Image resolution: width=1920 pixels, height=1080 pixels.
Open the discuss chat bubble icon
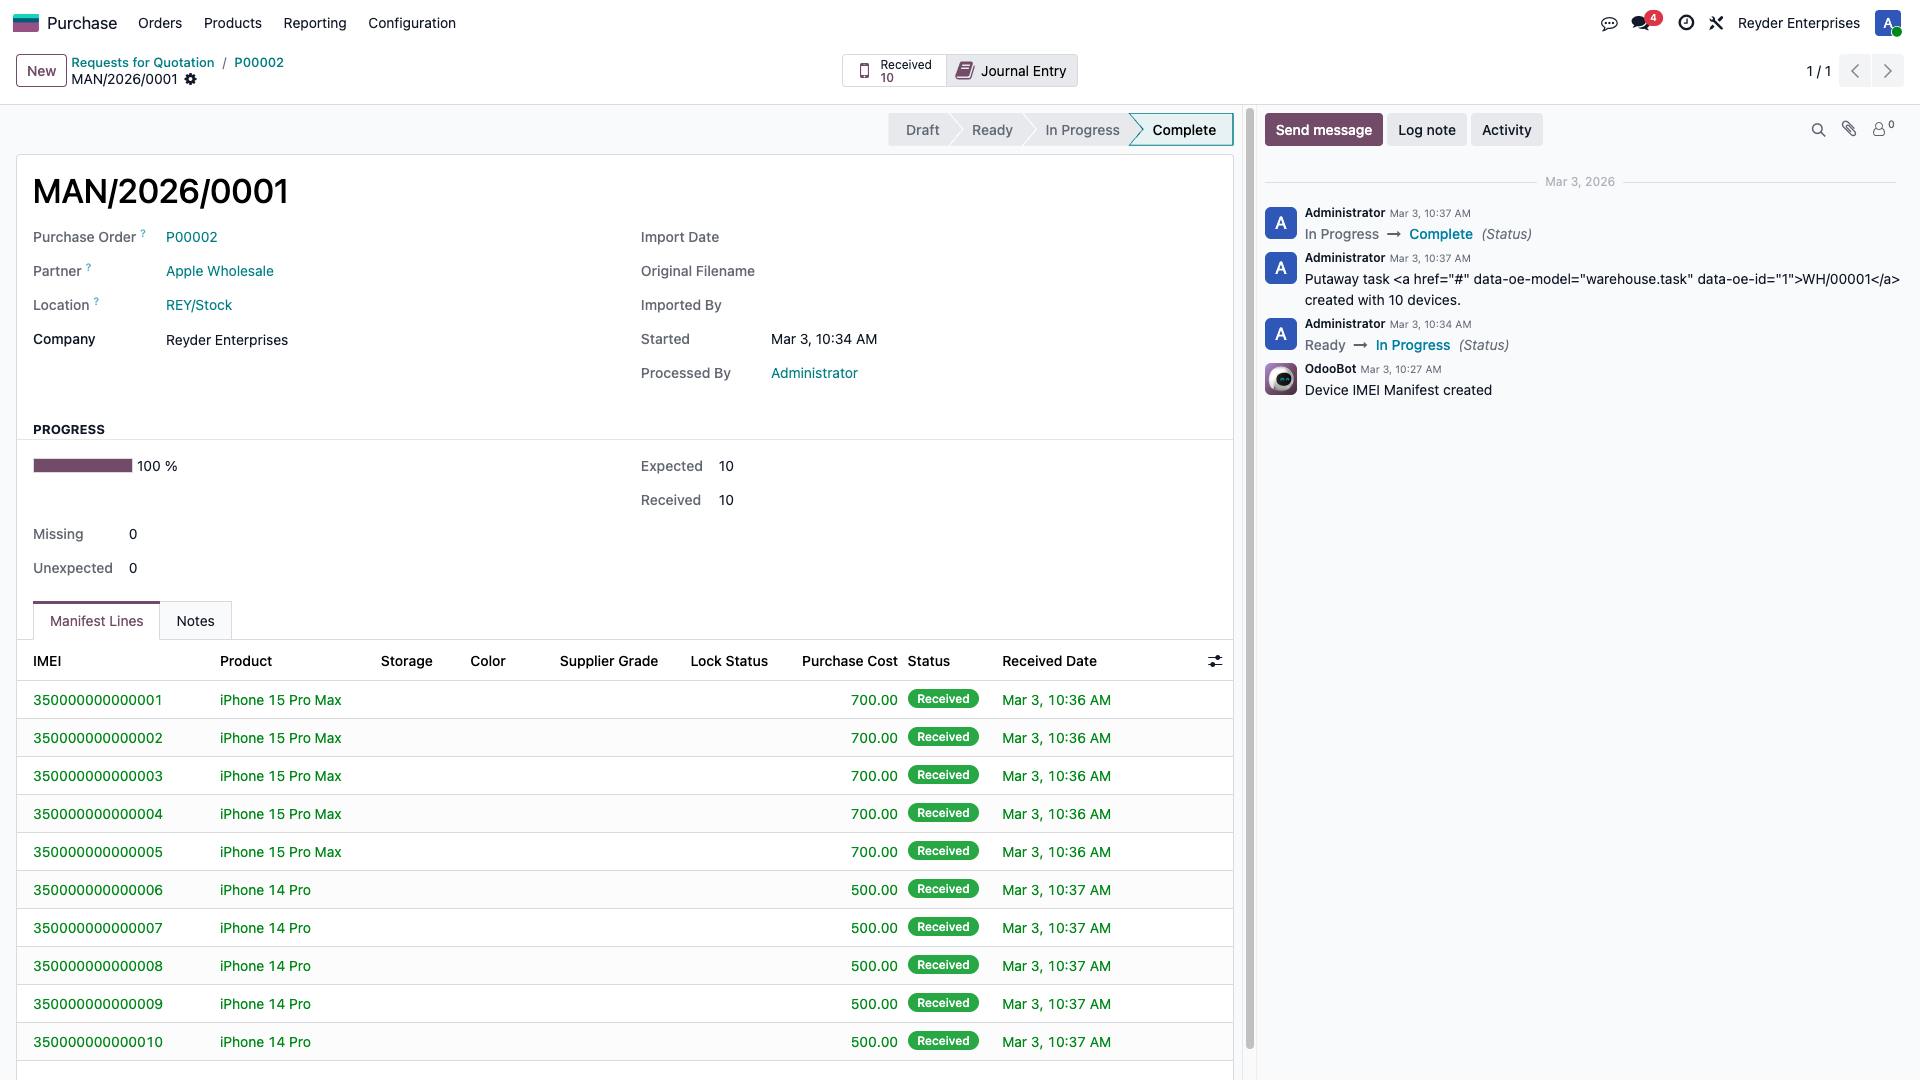(1609, 23)
